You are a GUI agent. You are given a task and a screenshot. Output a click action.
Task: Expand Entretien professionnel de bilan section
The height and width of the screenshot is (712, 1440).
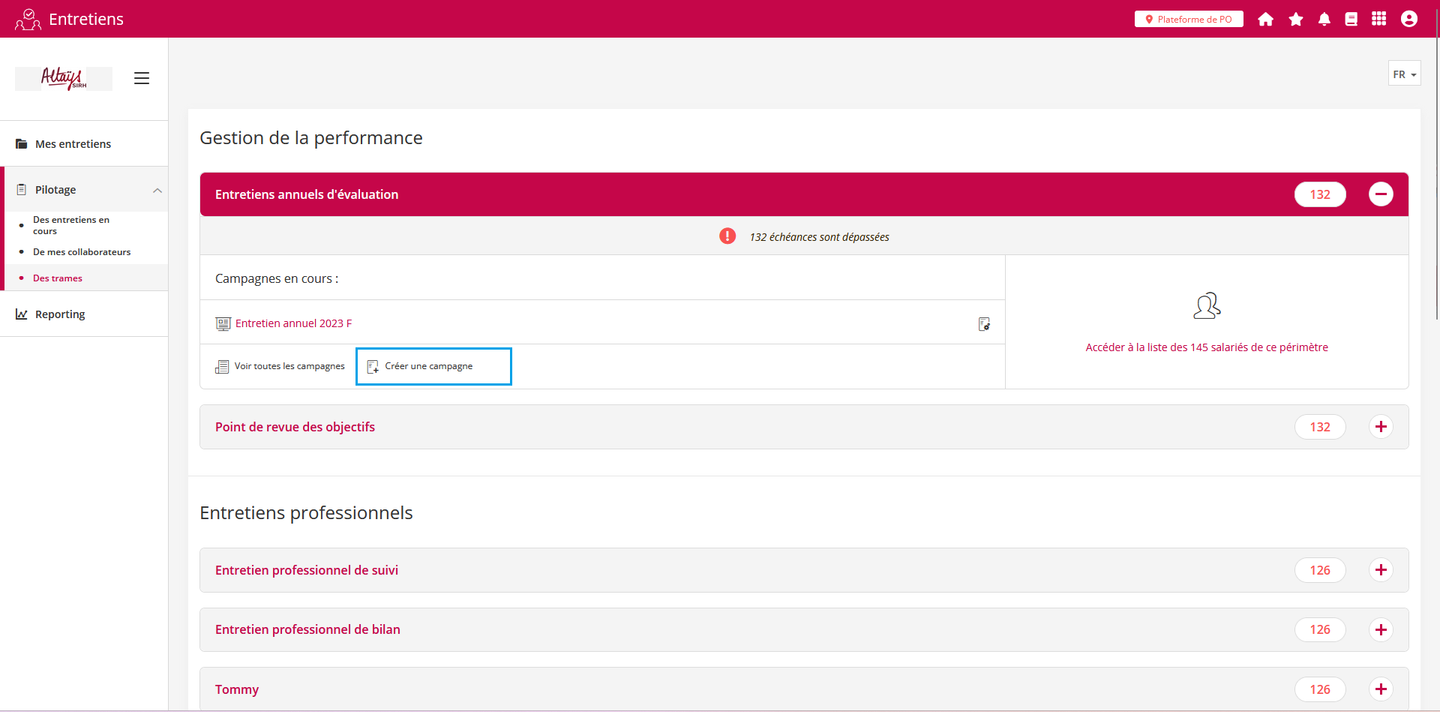[x=1380, y=630]
